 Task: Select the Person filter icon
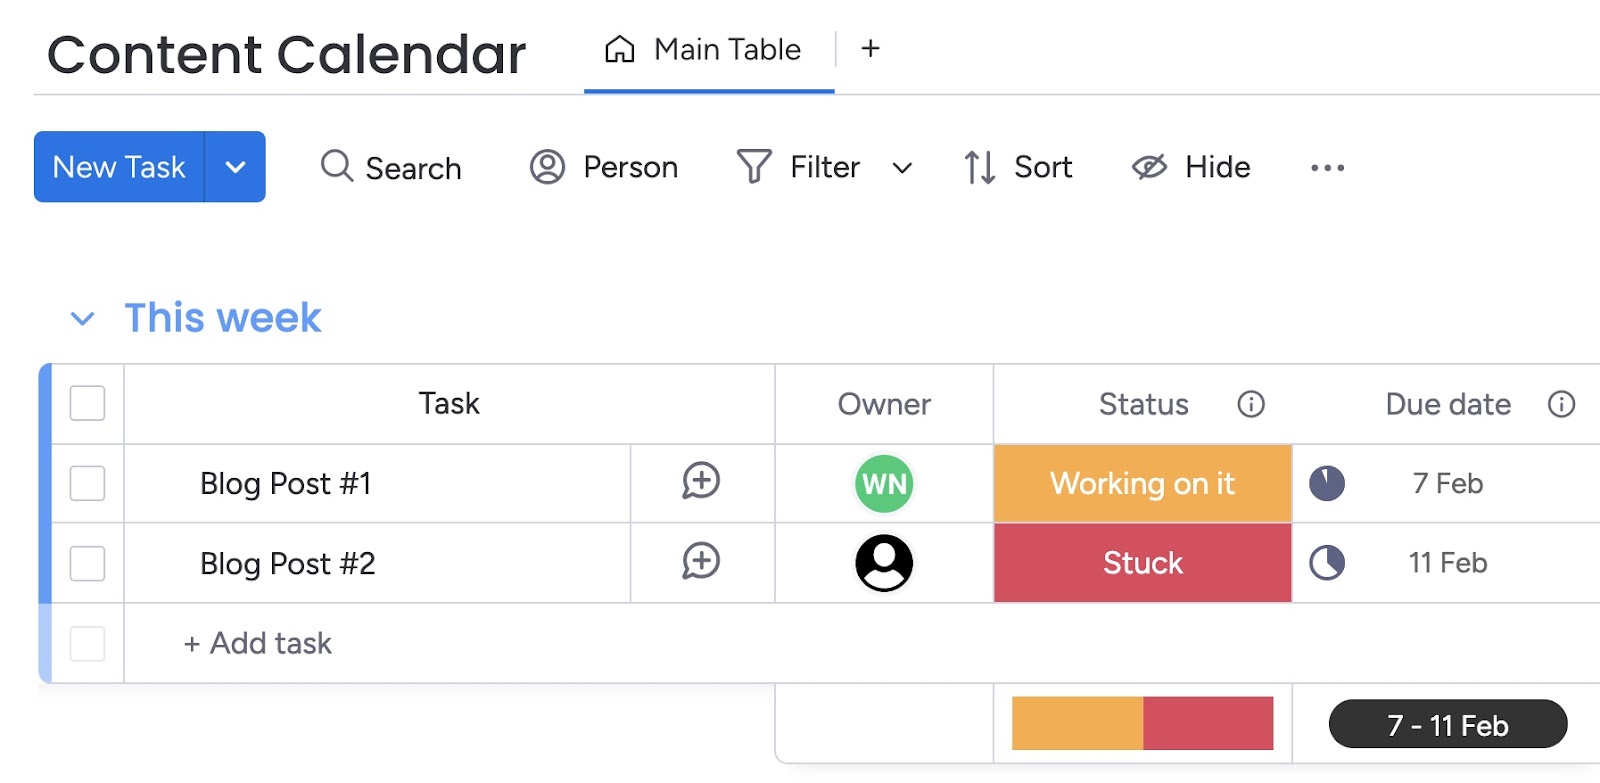tap(546, 167)
